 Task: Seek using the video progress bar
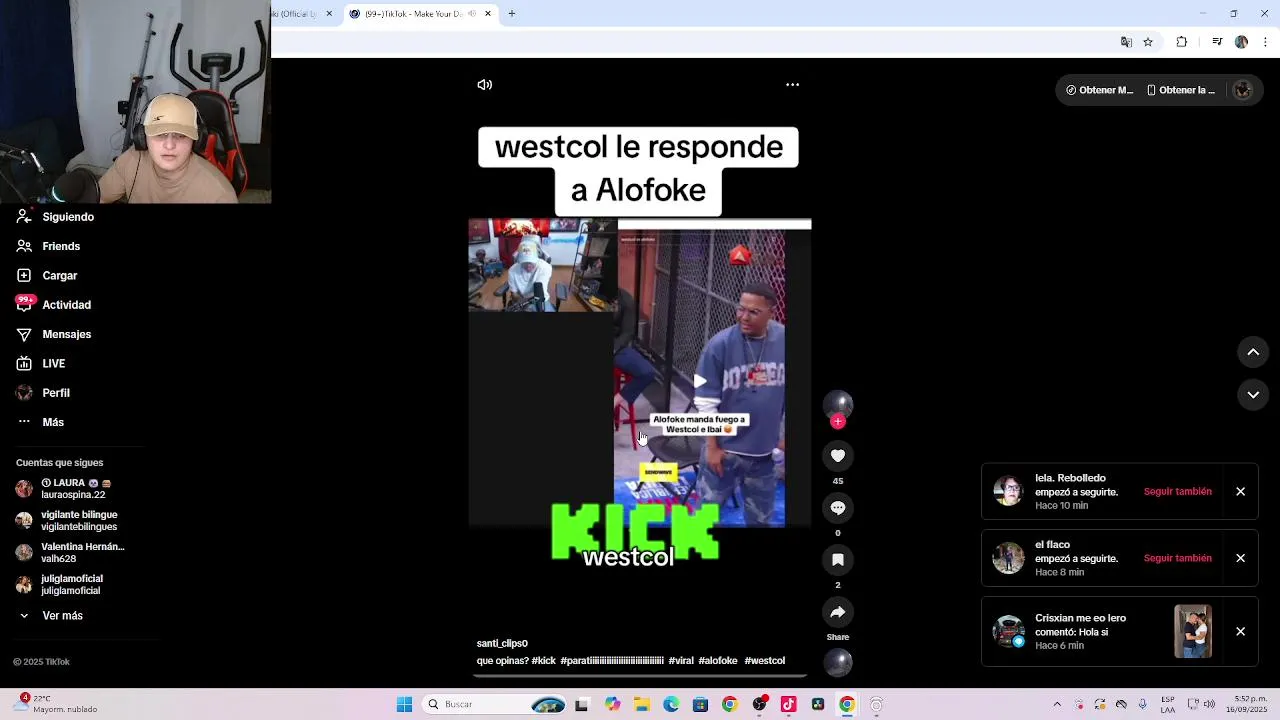638,675
